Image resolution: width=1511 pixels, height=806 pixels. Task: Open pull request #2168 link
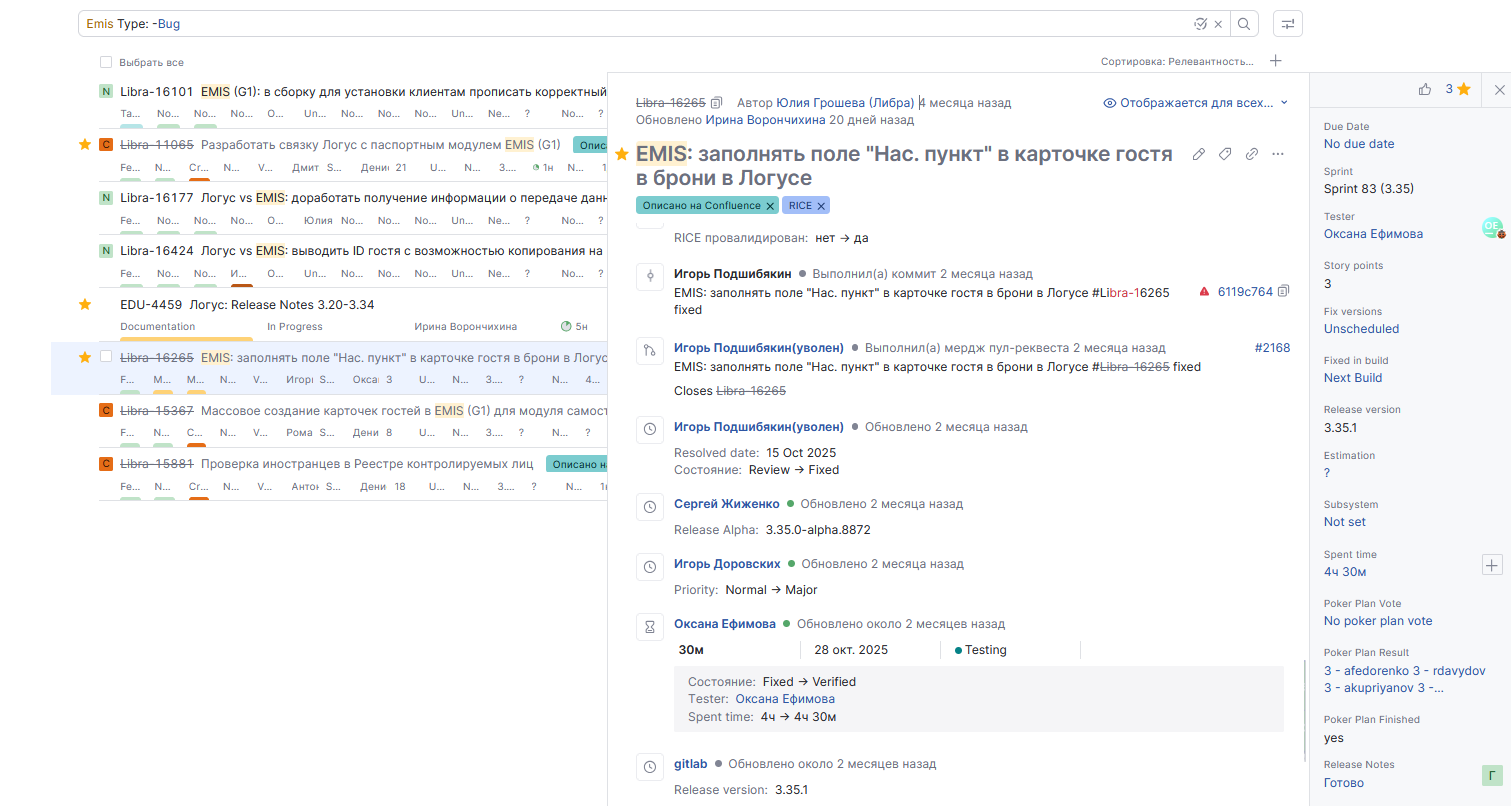pos(1272,348)
